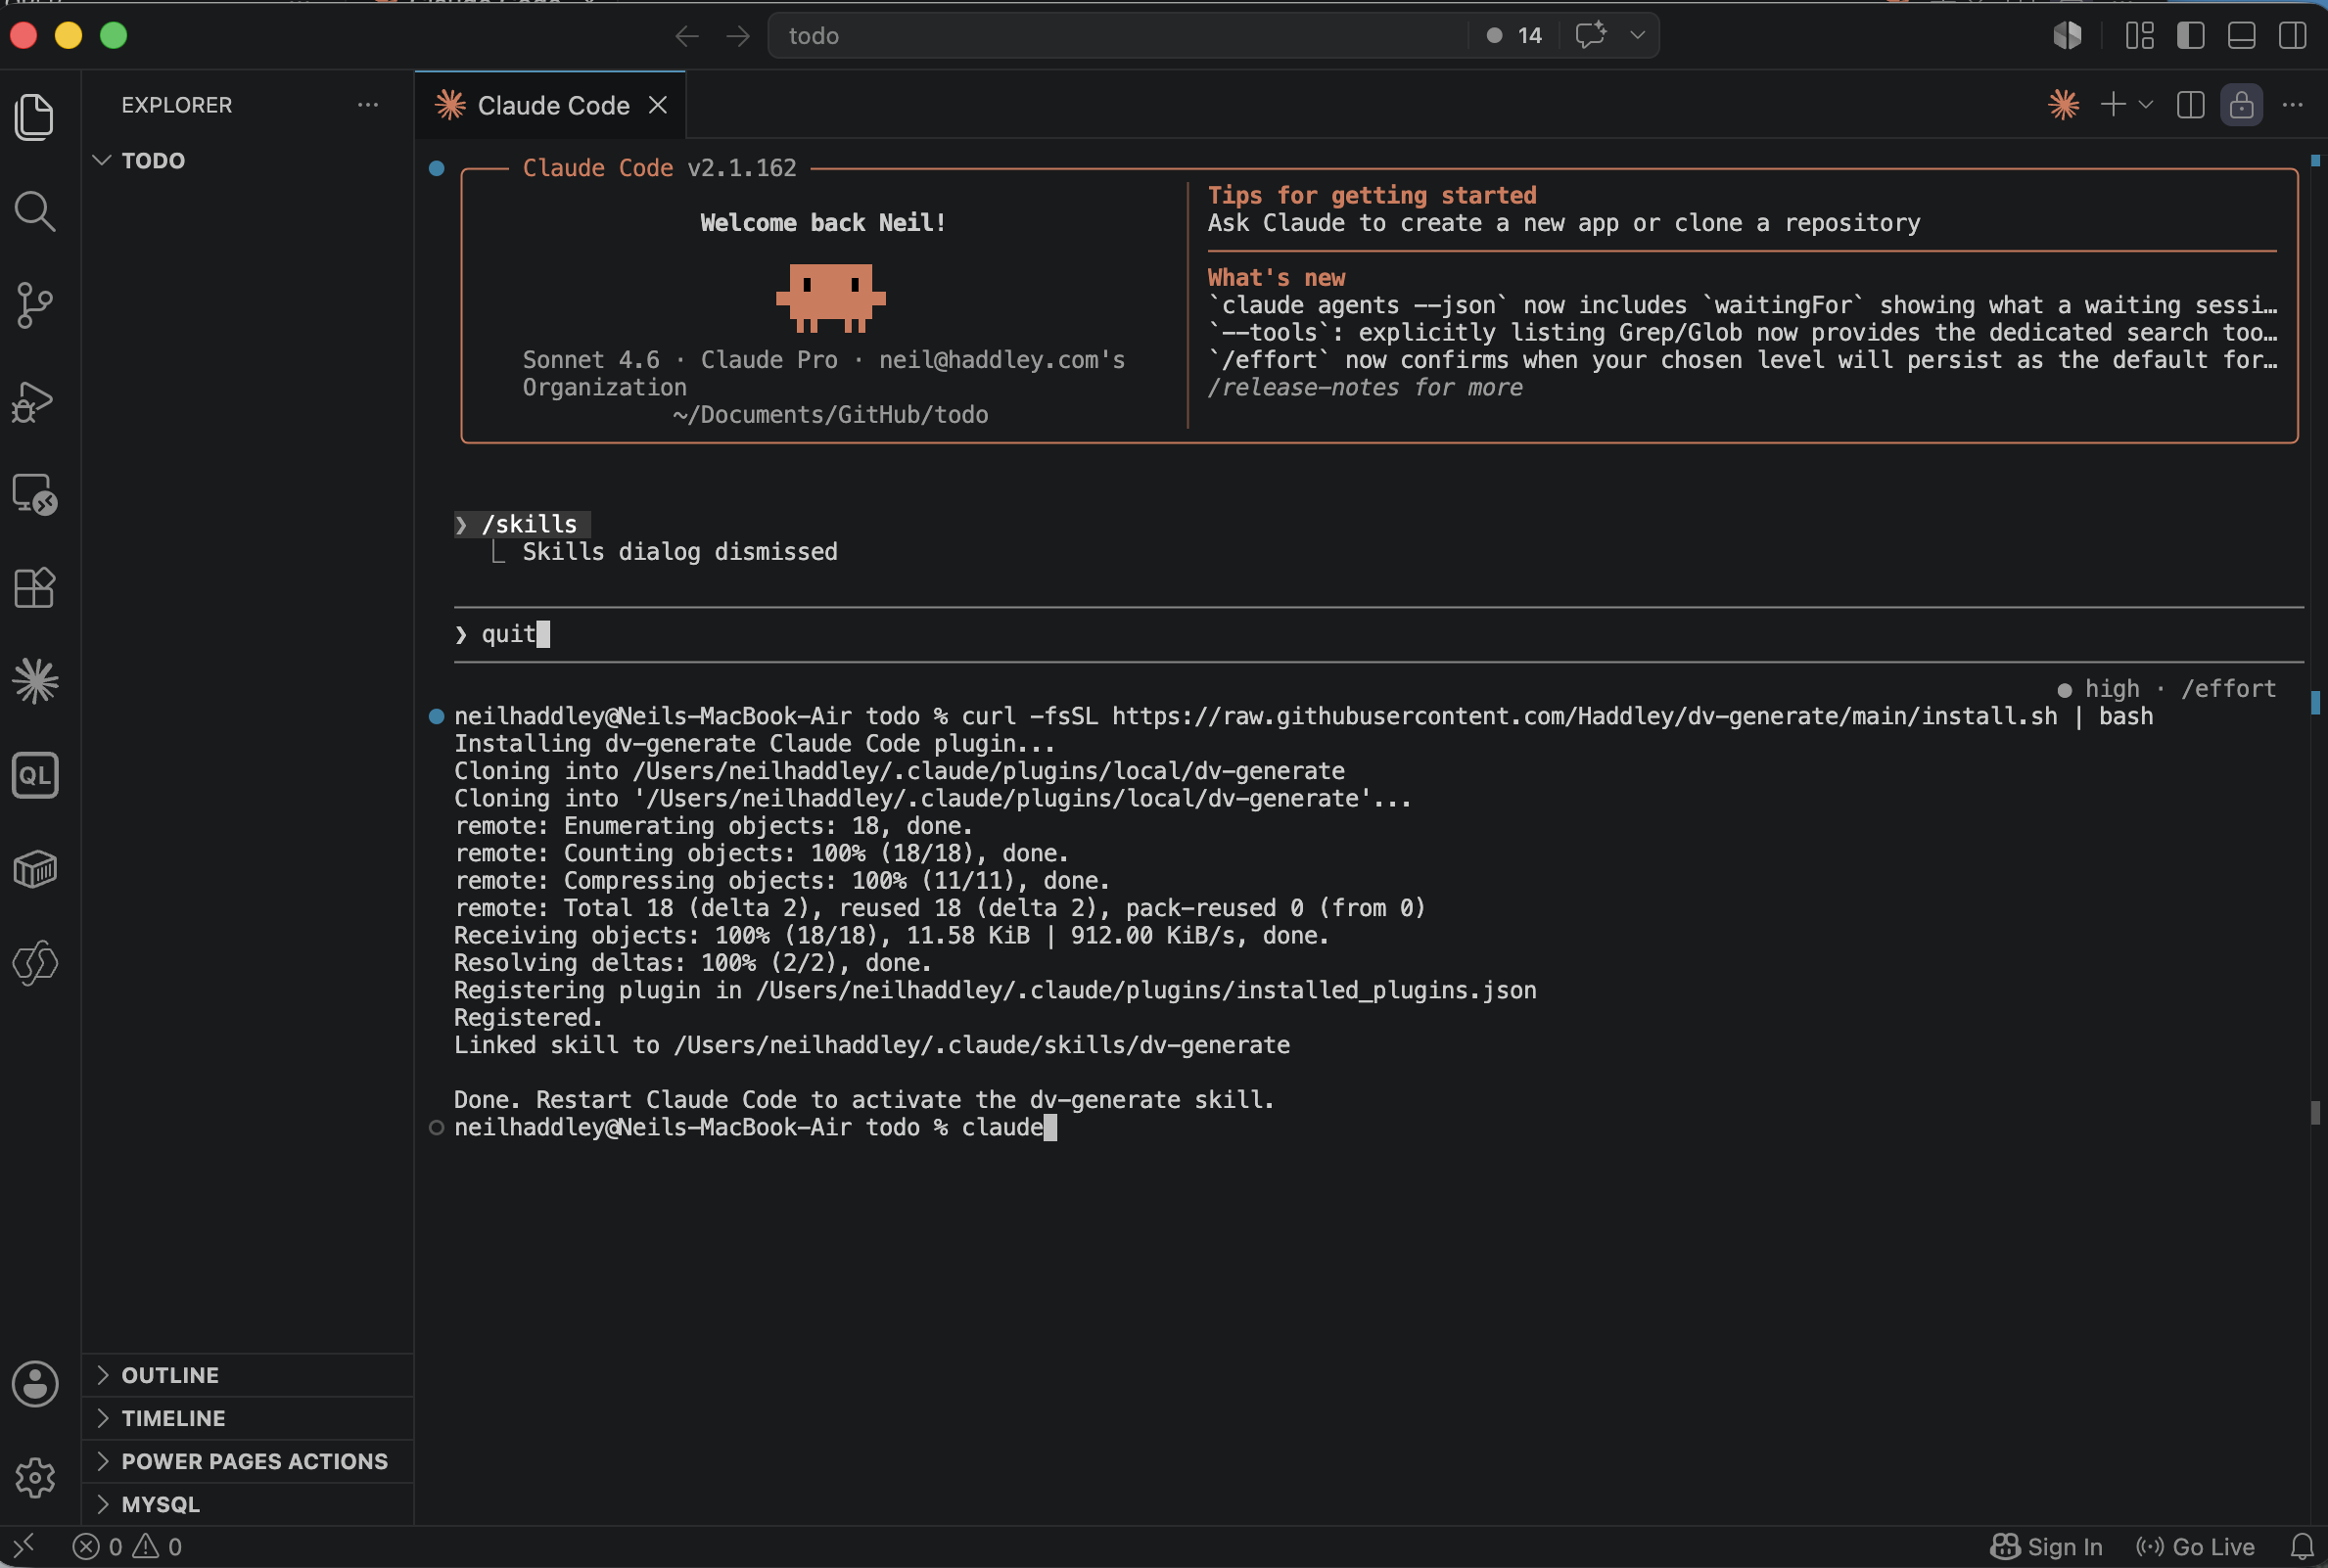
Task: Click the high /effort indicator
Action: click(2166, 689)
